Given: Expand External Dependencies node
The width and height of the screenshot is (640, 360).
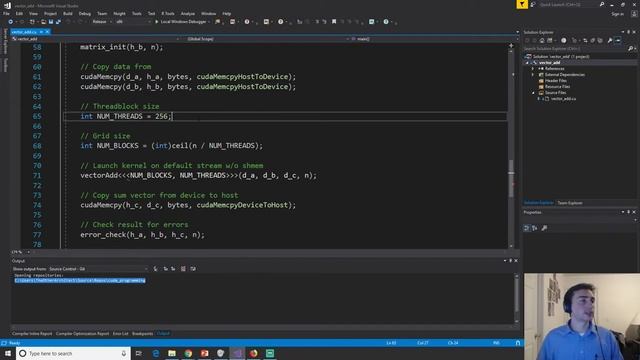Looking at the screenshot, I should pyautogui.click(x=533, y=75).
